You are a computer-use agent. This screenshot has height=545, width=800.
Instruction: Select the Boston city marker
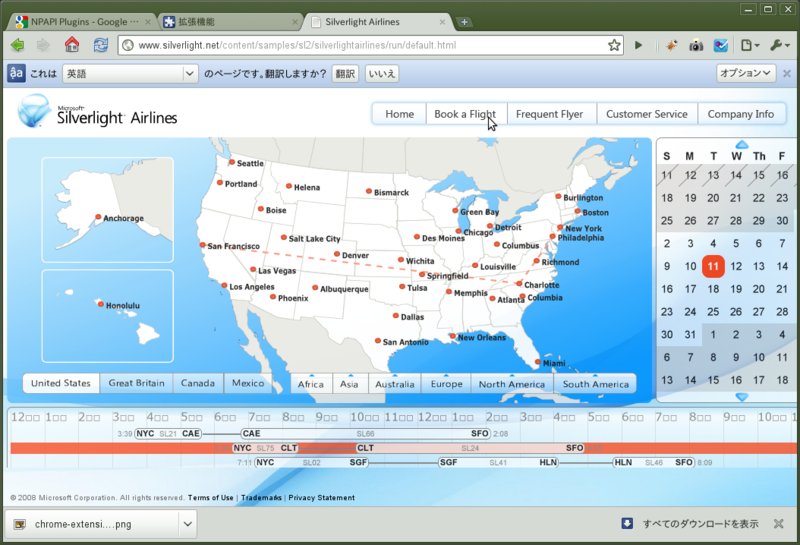coord(578,211)
